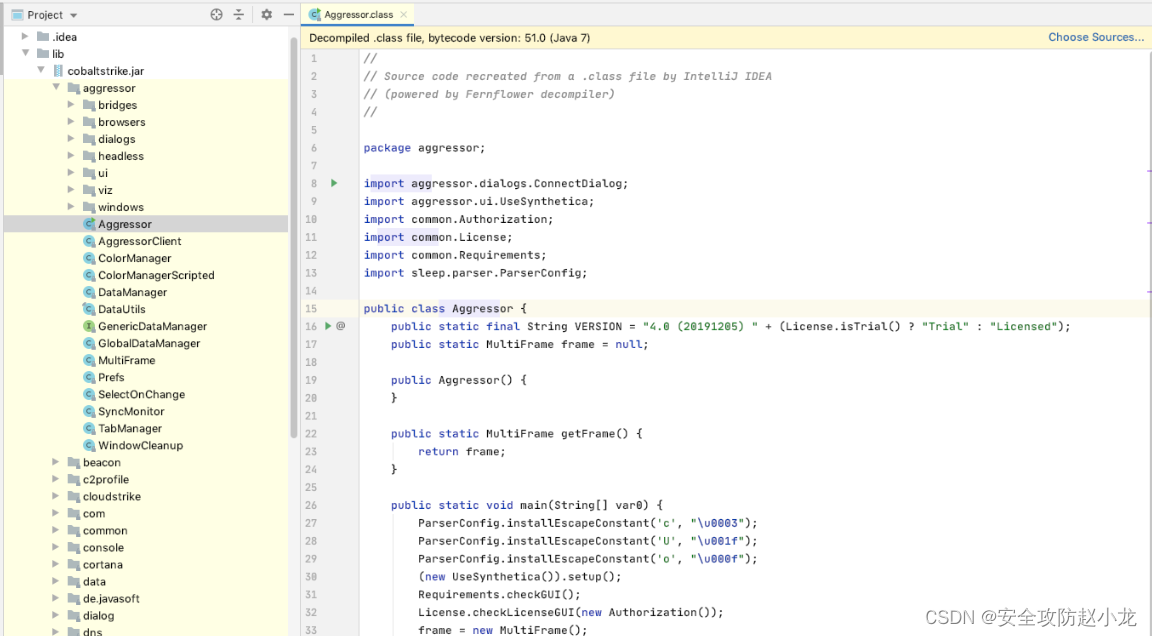Open the WindowCleanup class
The image size is (1152, 636).
point(140,445)
